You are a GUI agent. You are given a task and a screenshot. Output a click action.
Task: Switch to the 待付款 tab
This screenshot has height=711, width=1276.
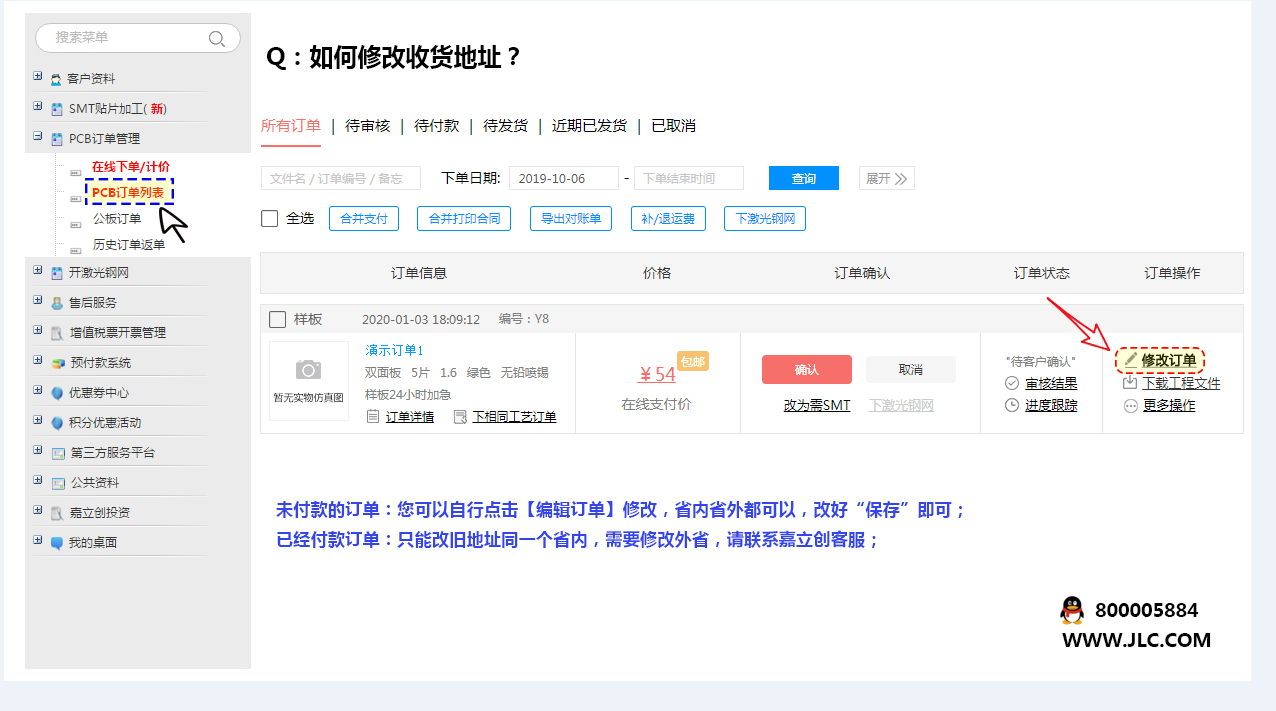point(436,126)
